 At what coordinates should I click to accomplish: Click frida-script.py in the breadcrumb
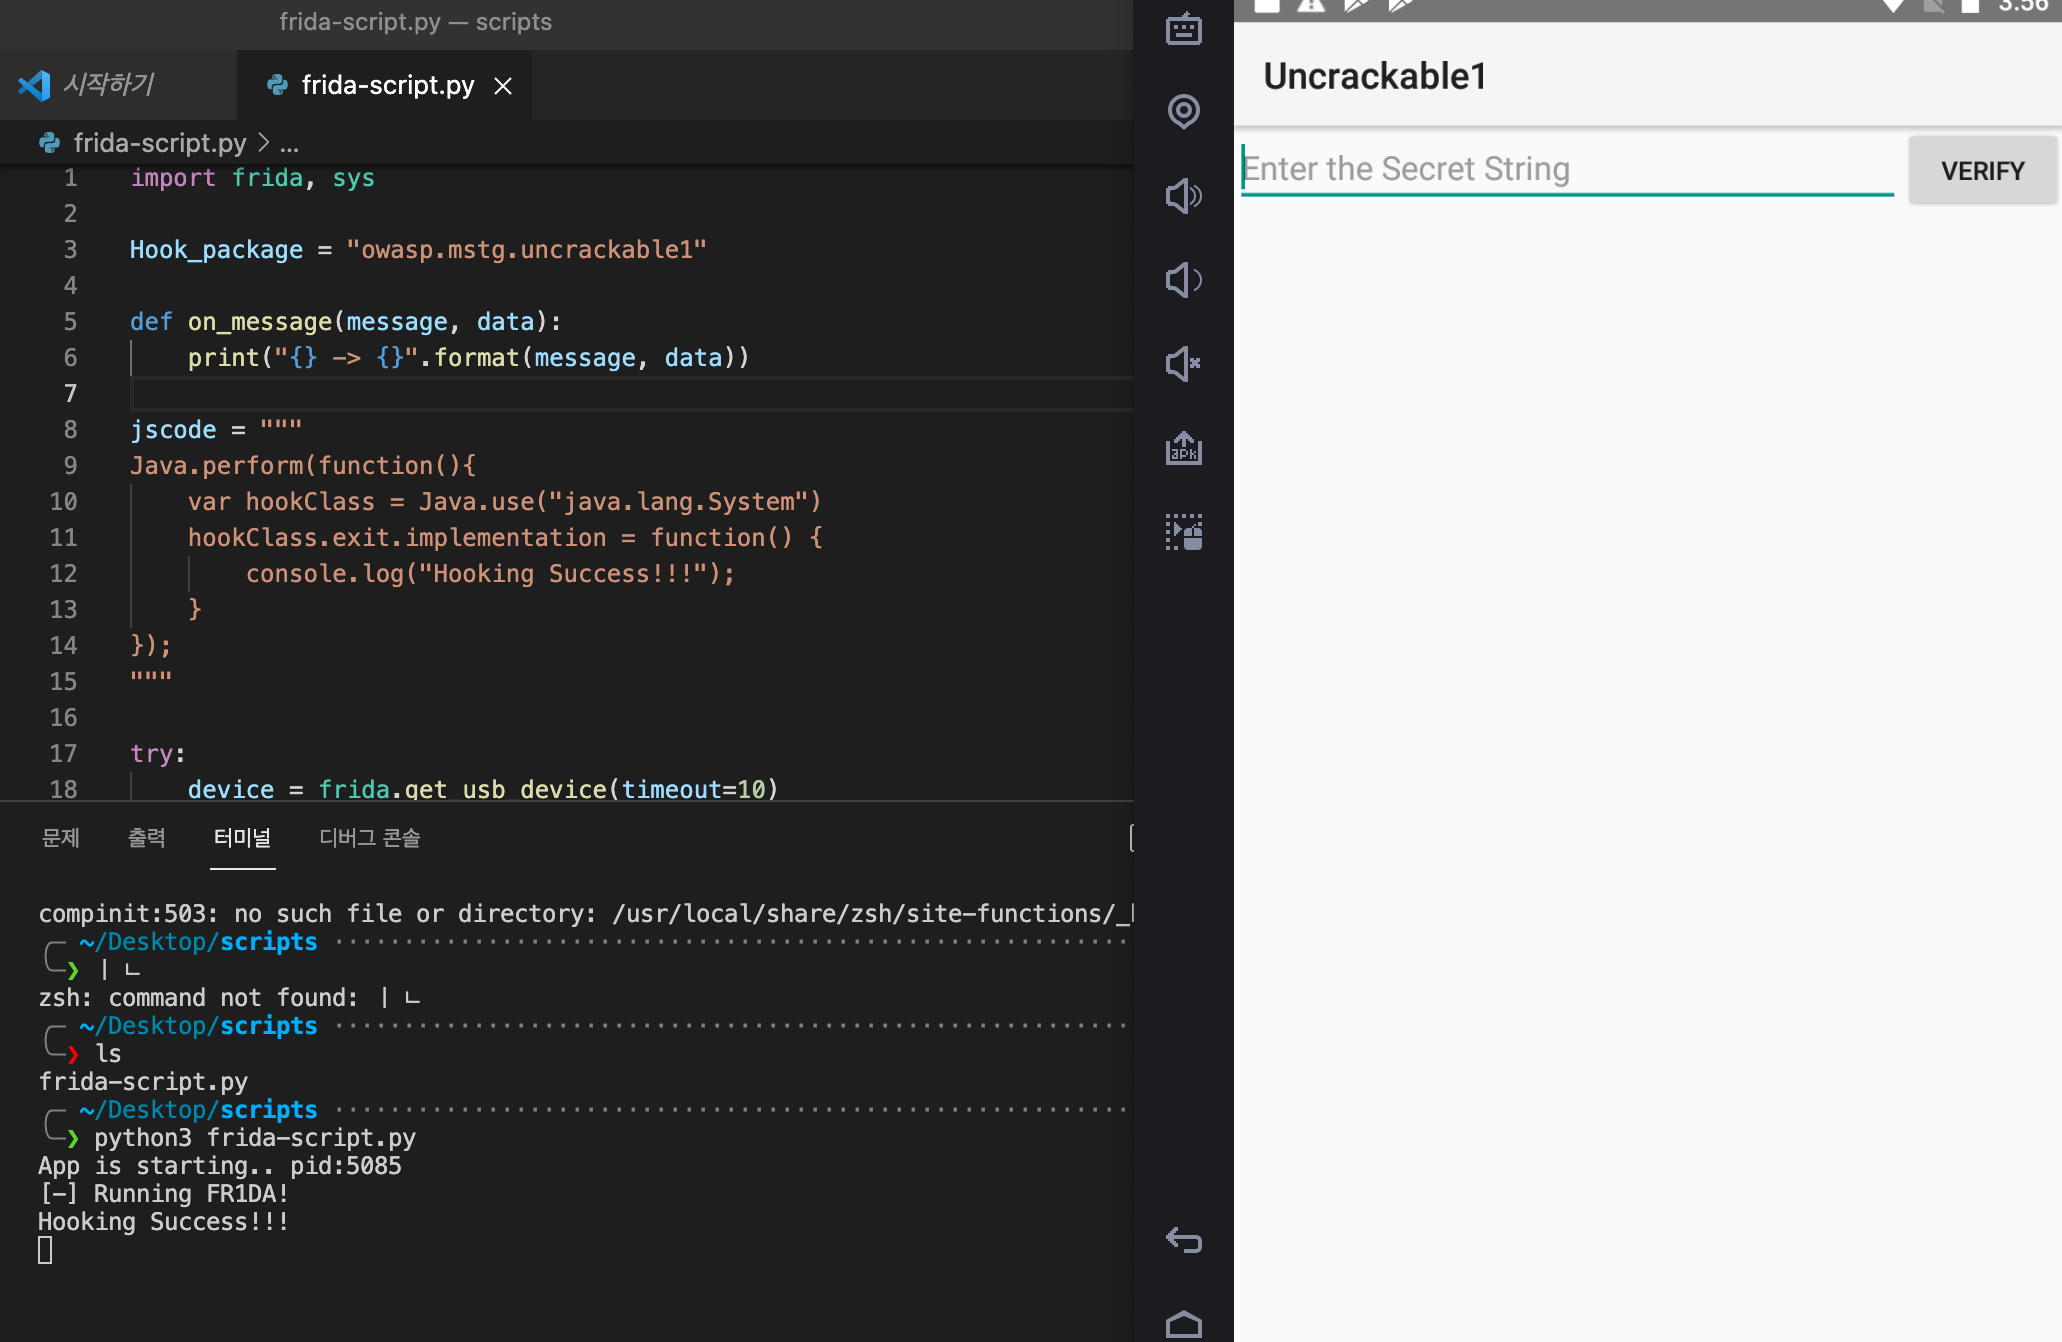[159, 143]
